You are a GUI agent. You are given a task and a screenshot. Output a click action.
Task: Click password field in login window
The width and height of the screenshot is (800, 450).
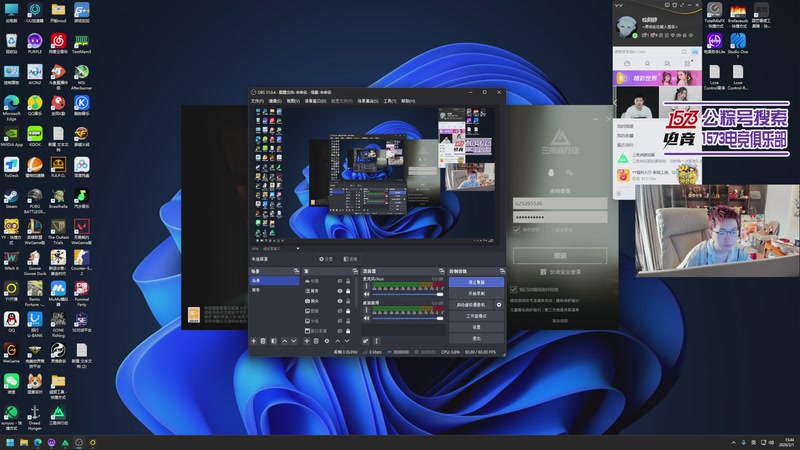560,217
